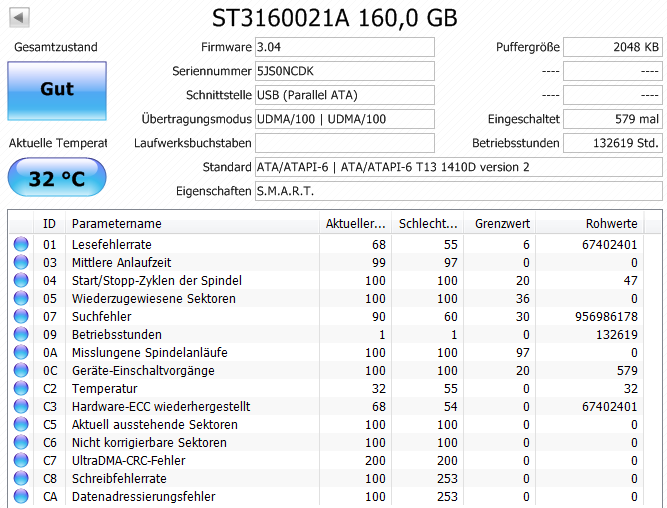
Task: Click Grenzwert 97 for Misslungene Spindelanläufe
Action: [522, 353]
